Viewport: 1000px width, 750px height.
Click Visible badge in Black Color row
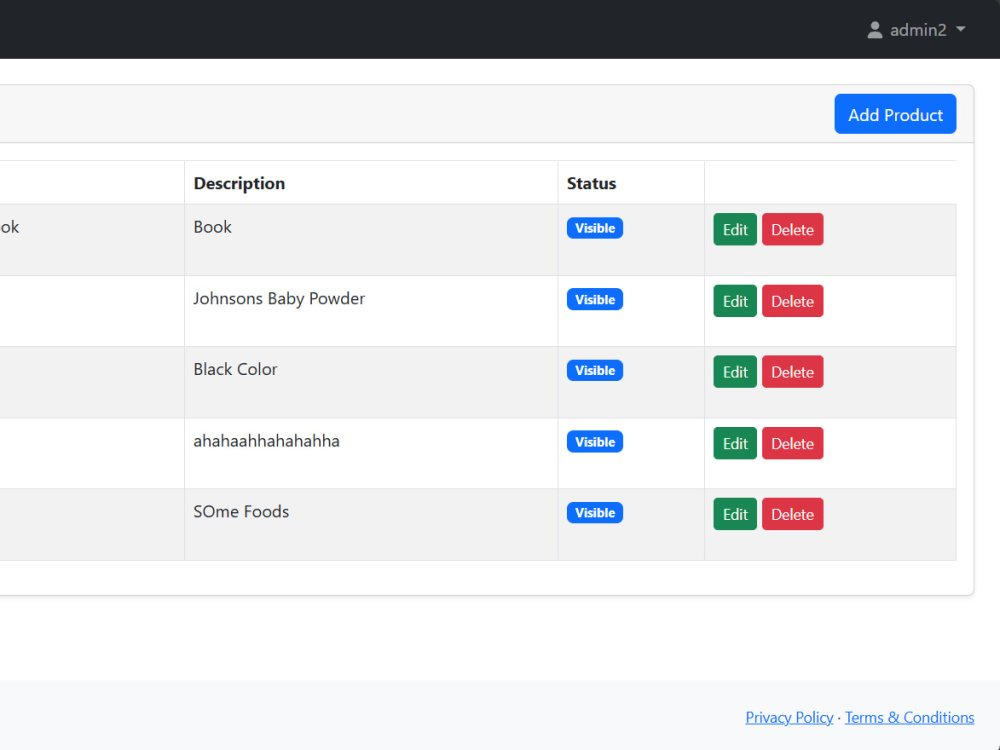click(594, 371)
